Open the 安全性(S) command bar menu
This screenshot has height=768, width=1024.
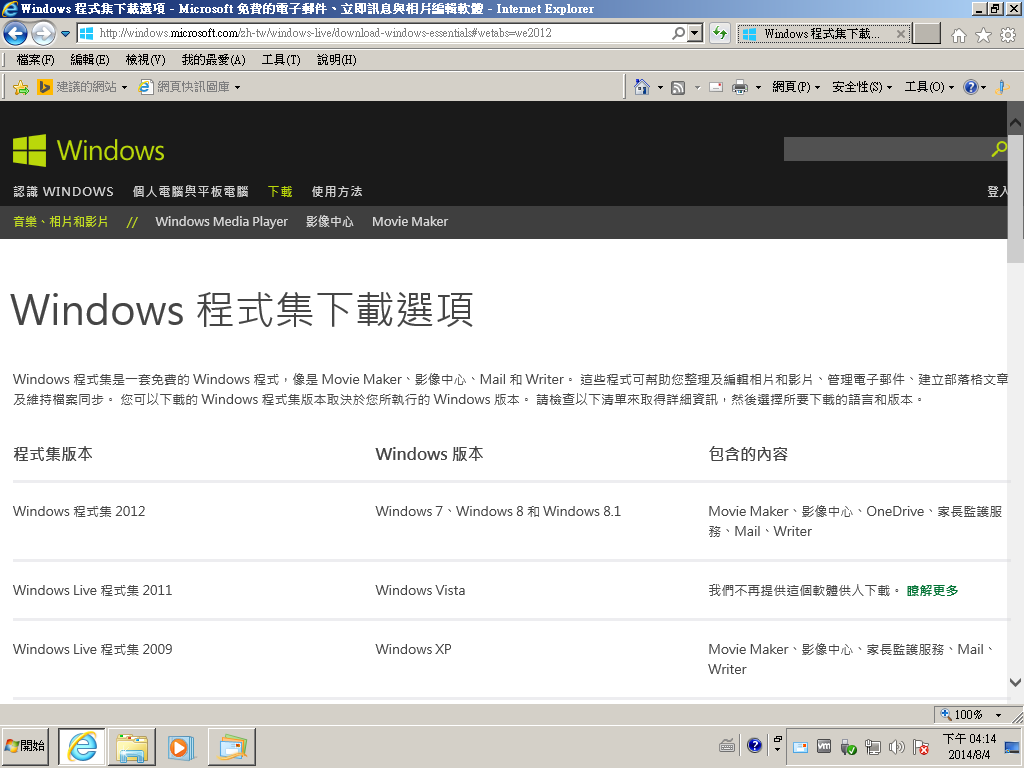point(861,87)
